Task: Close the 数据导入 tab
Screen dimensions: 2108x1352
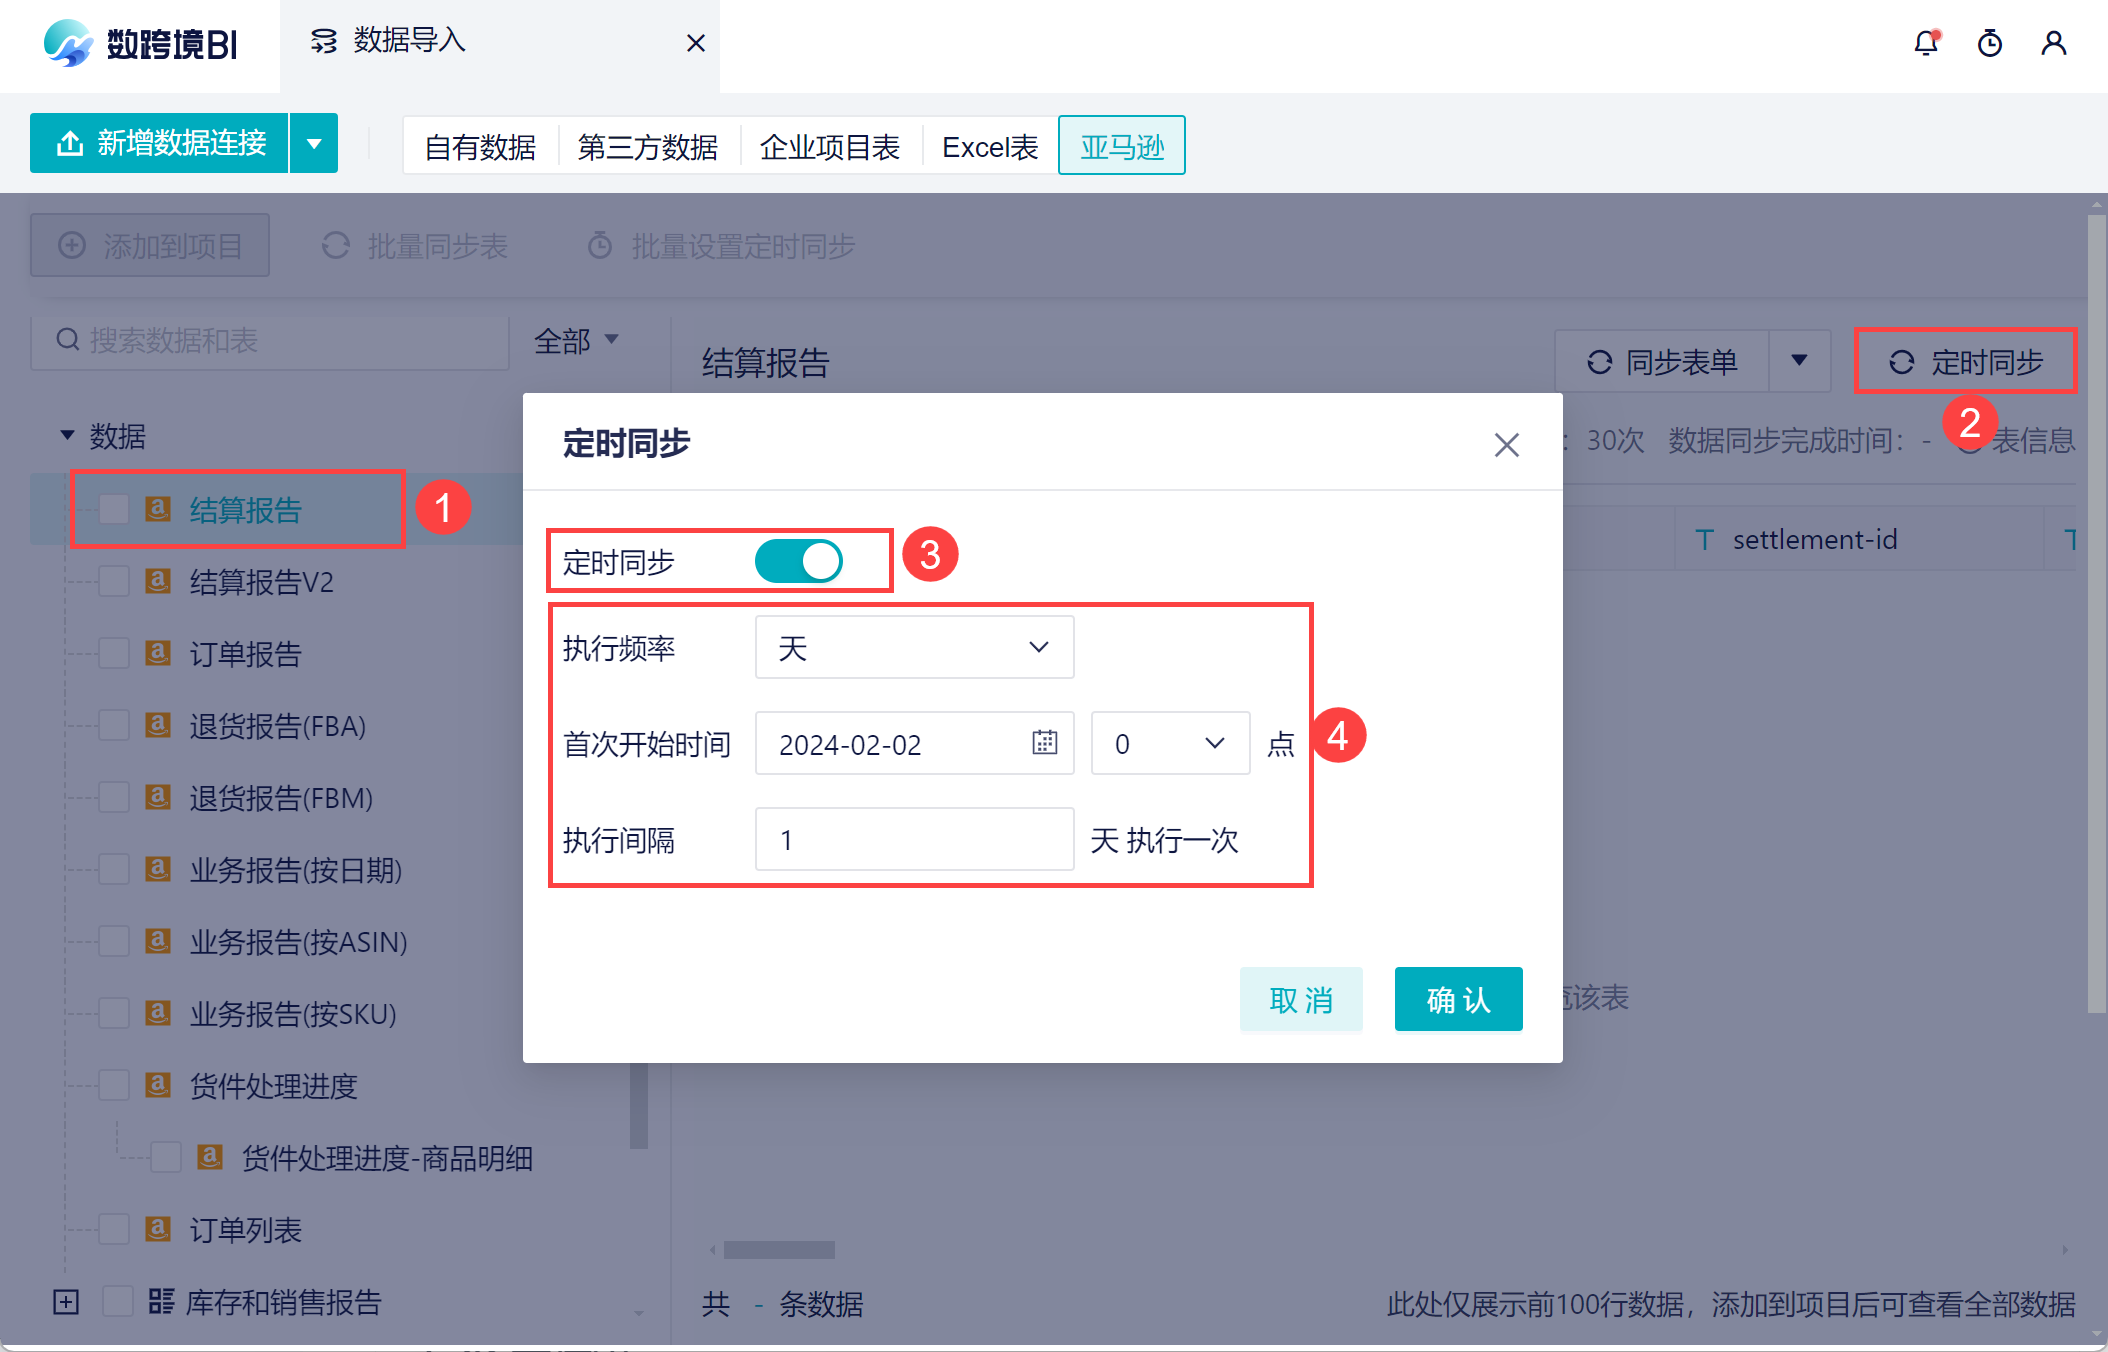Action: point(696,43)
